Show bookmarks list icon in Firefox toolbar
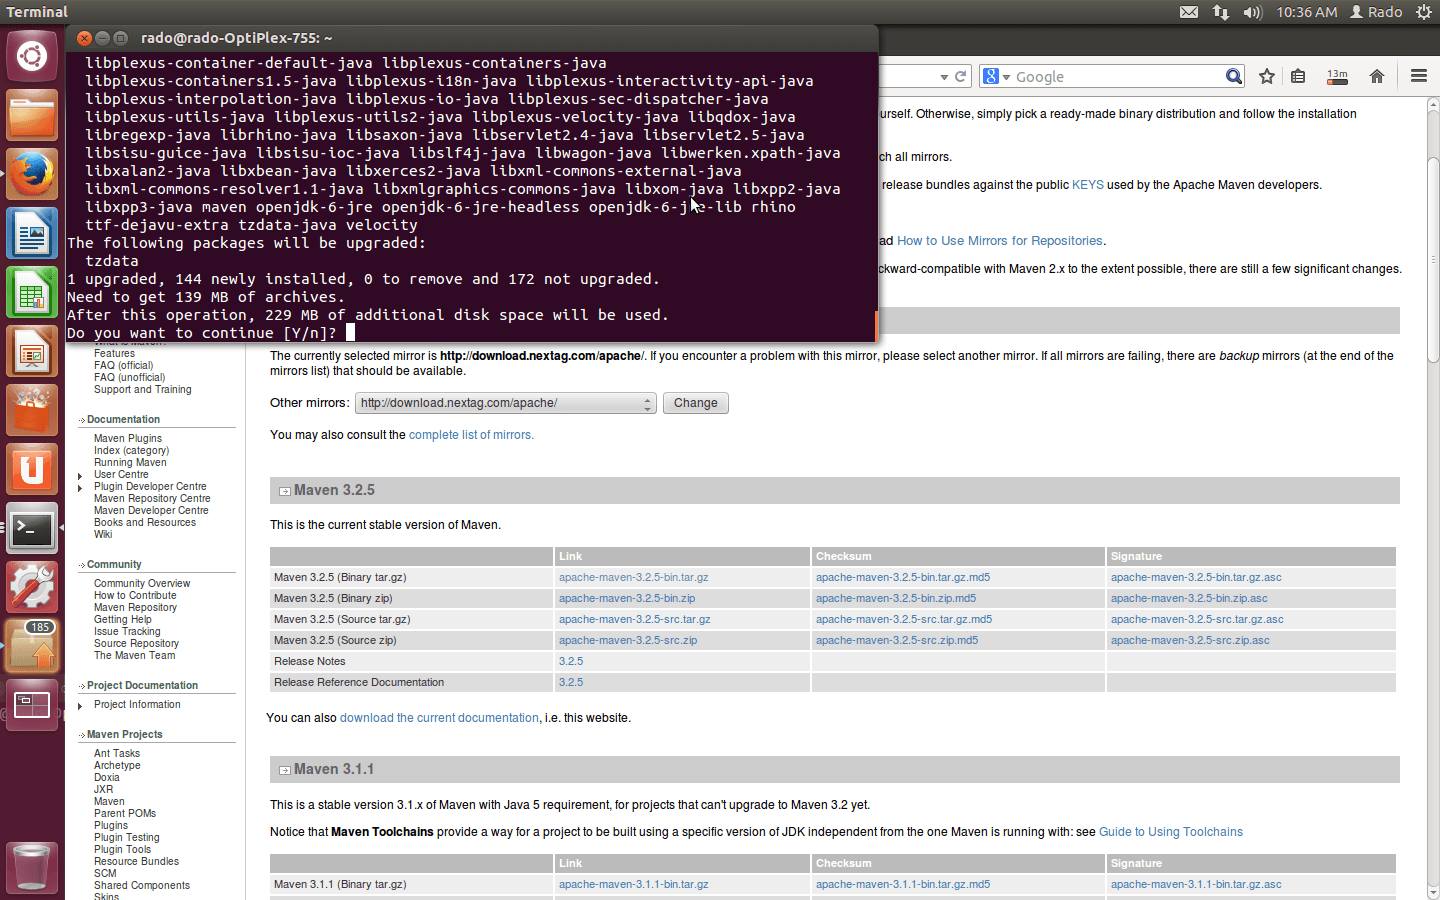This screenshot has width=1440, height=900. point(1298,76)
